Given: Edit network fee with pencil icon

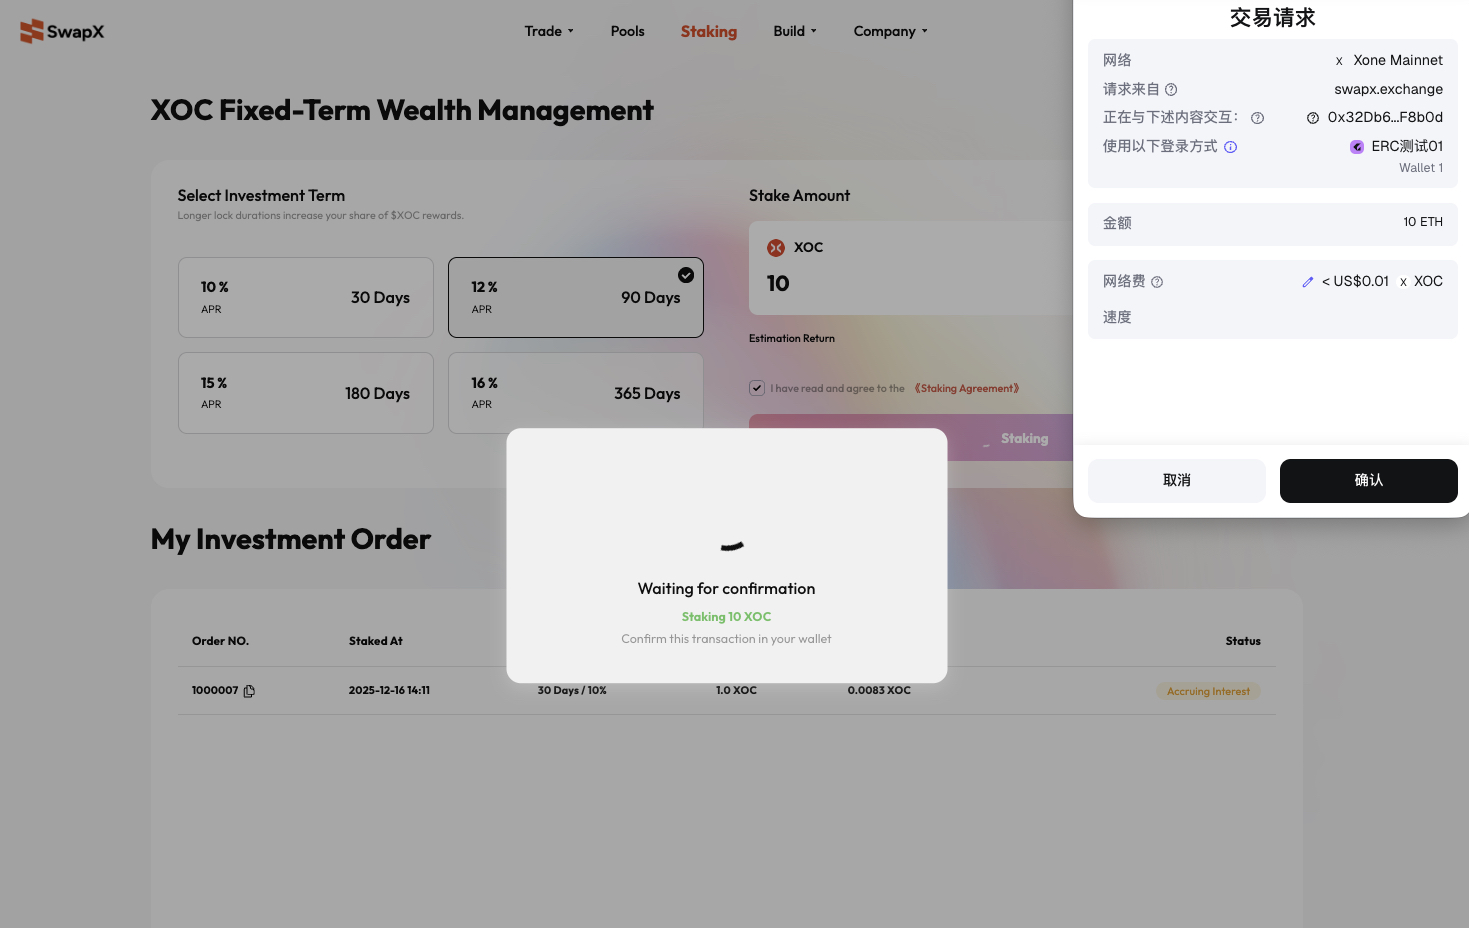Looking at the screenshot, I should [x=1307, y=282].
